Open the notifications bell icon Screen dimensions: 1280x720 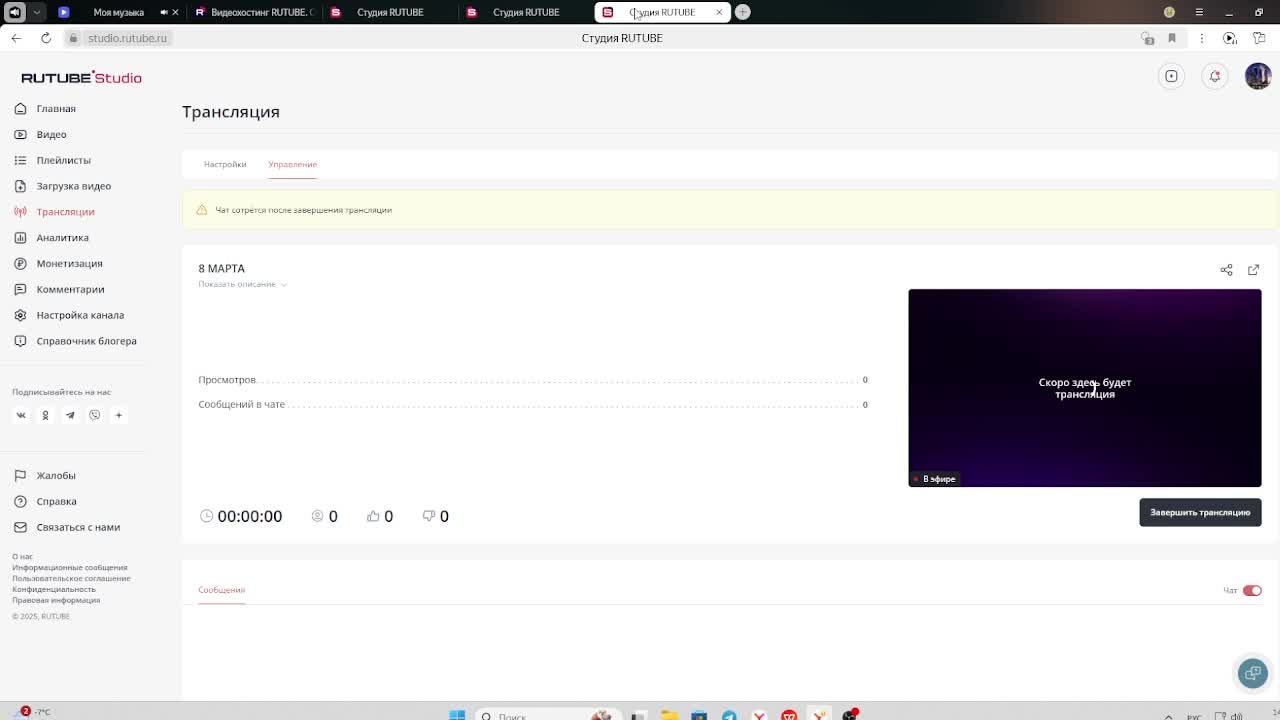point(1215,76)
